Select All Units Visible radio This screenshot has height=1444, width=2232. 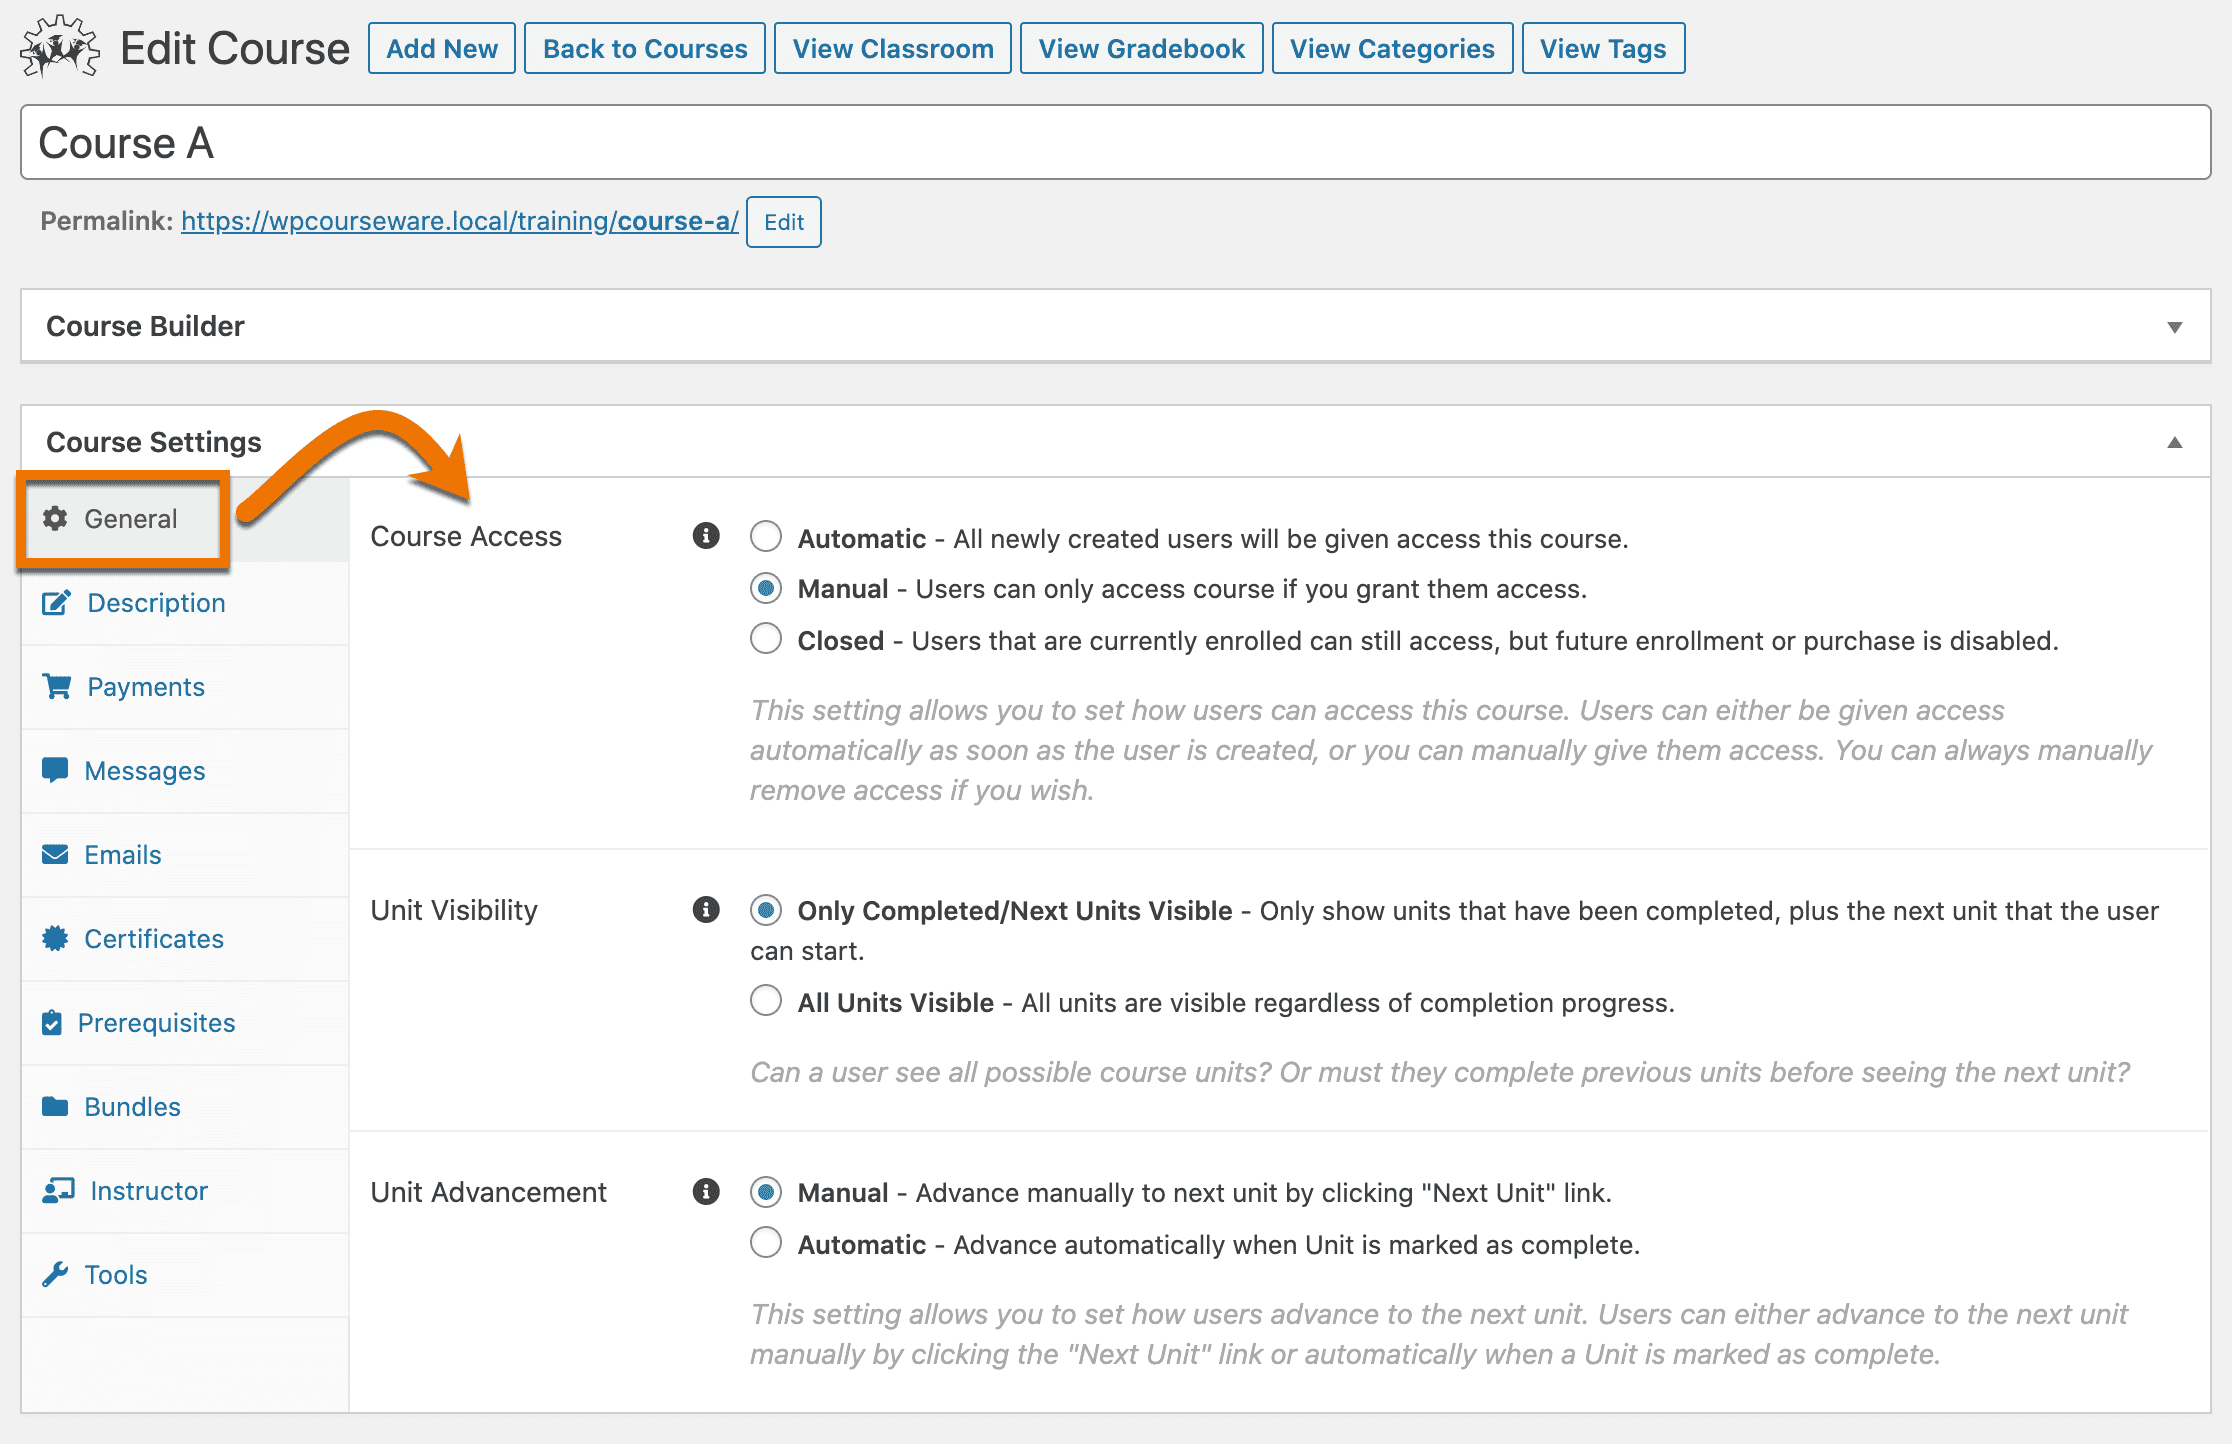(766, 1000)
